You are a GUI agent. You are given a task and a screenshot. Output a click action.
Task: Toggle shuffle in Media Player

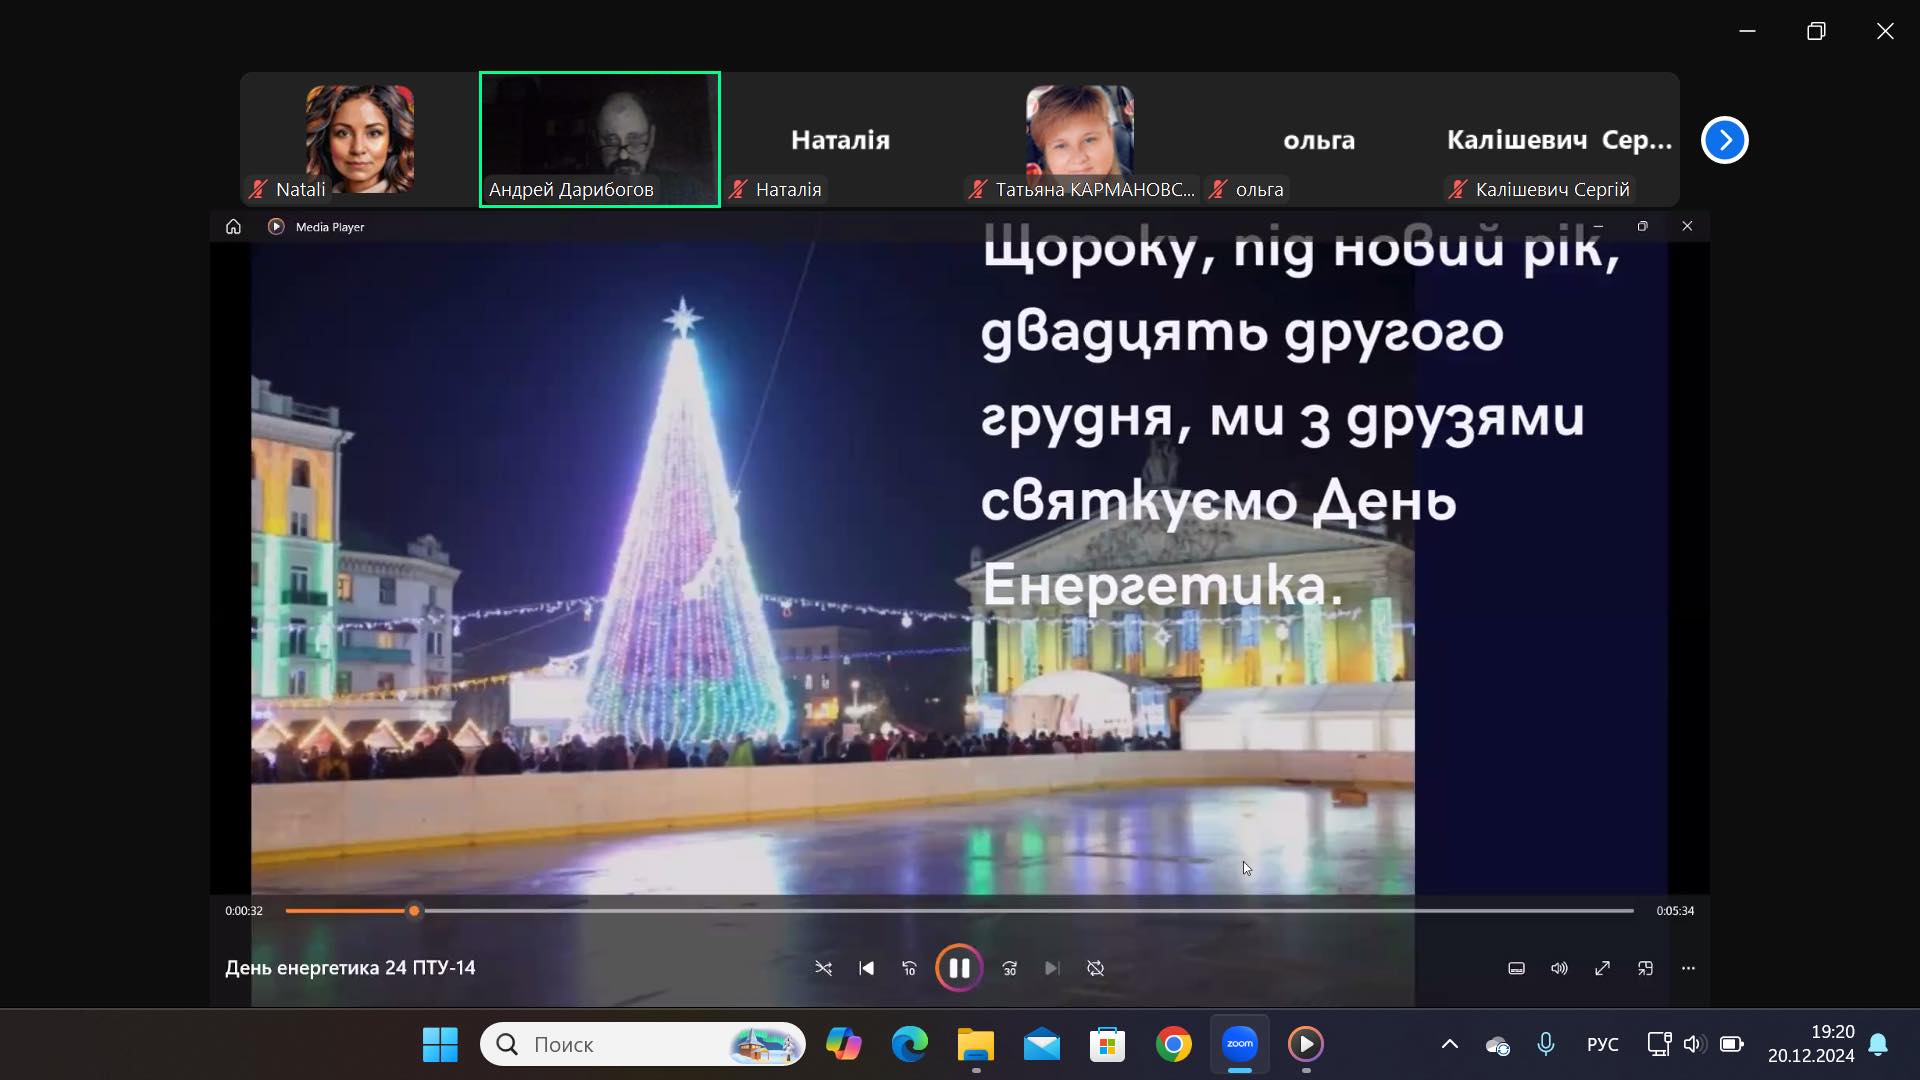[823, 968]
